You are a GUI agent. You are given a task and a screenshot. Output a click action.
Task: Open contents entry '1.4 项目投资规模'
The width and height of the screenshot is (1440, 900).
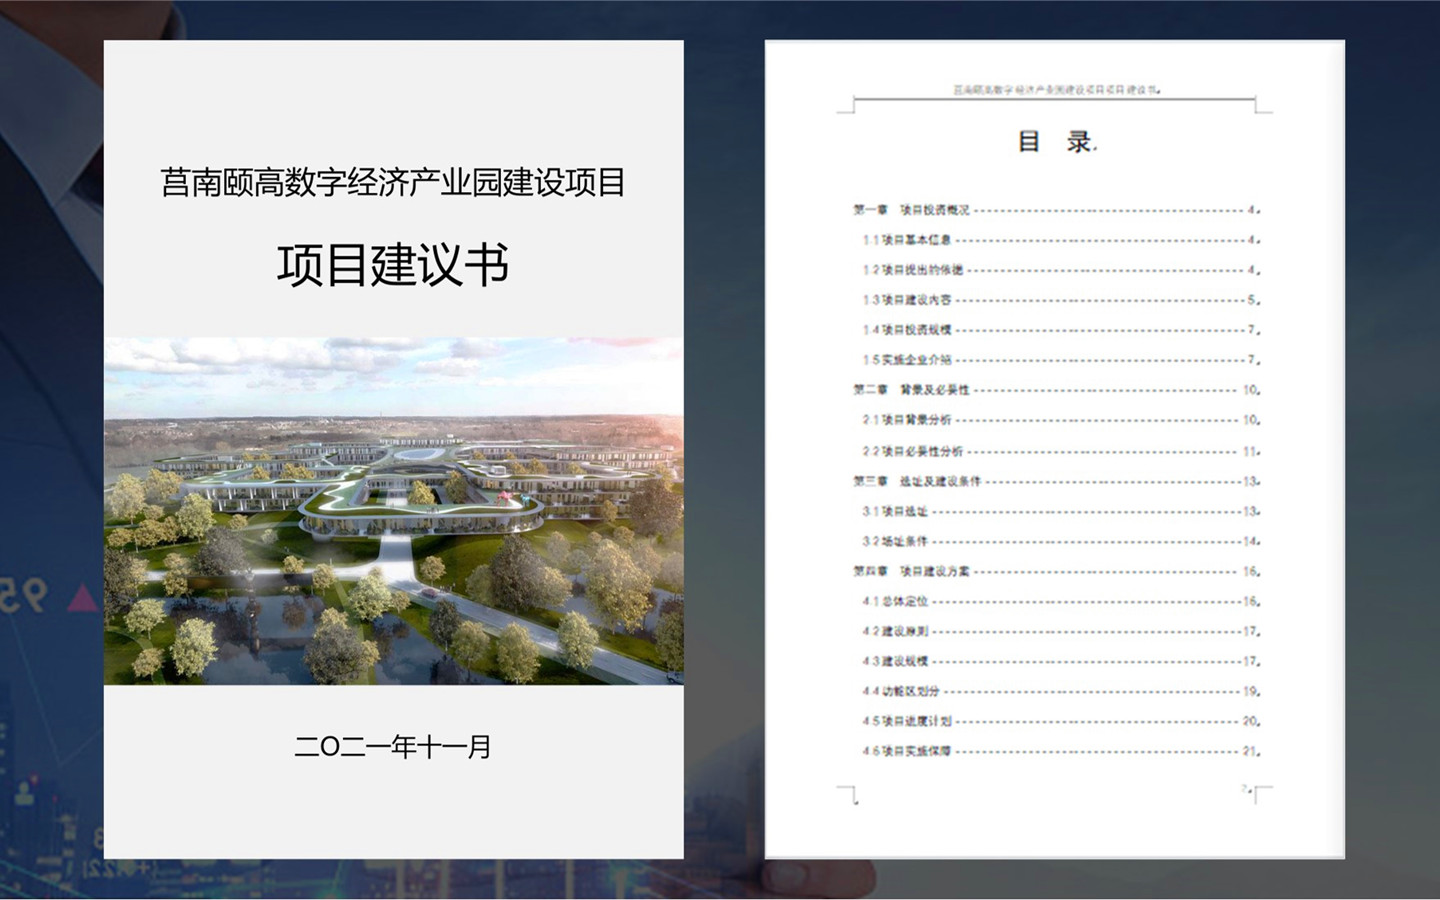(1061, 330)
